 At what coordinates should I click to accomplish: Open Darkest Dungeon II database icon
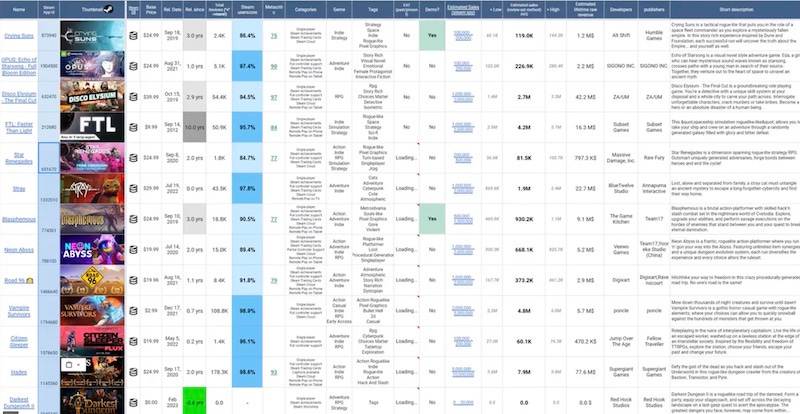click(133, 403)
